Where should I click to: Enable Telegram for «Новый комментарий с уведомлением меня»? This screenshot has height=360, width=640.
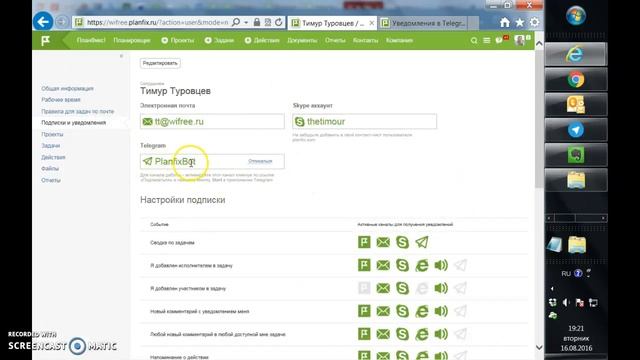coord(460,311)
